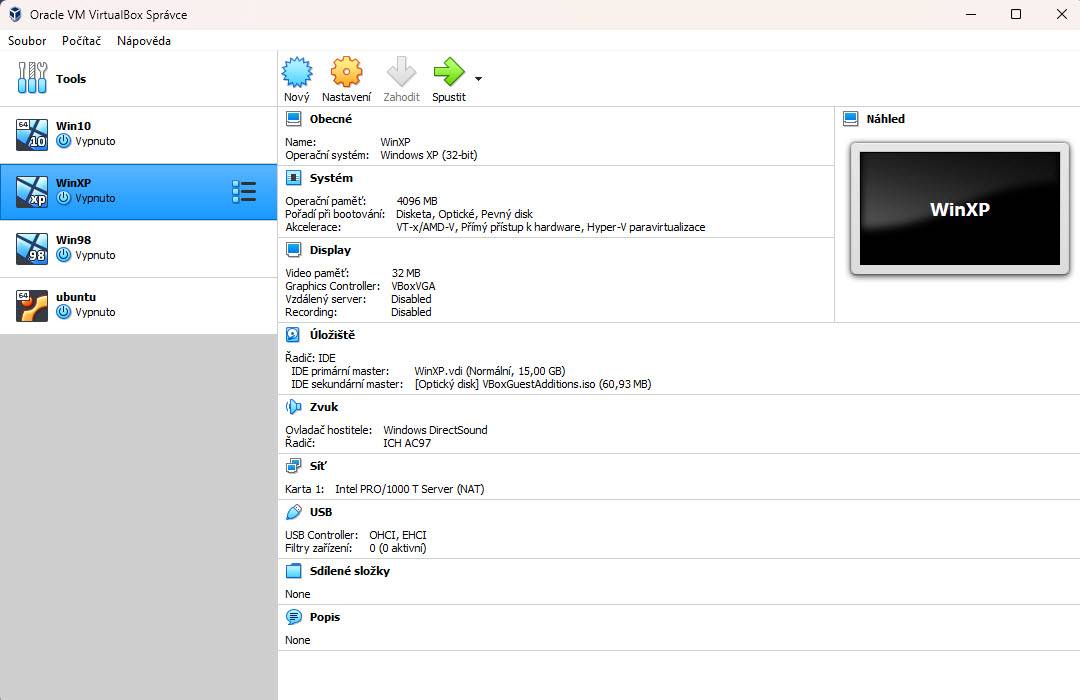Open Nastavení gear settings icon
This screenshot has height=700, width=1080.
click(346, 72)
